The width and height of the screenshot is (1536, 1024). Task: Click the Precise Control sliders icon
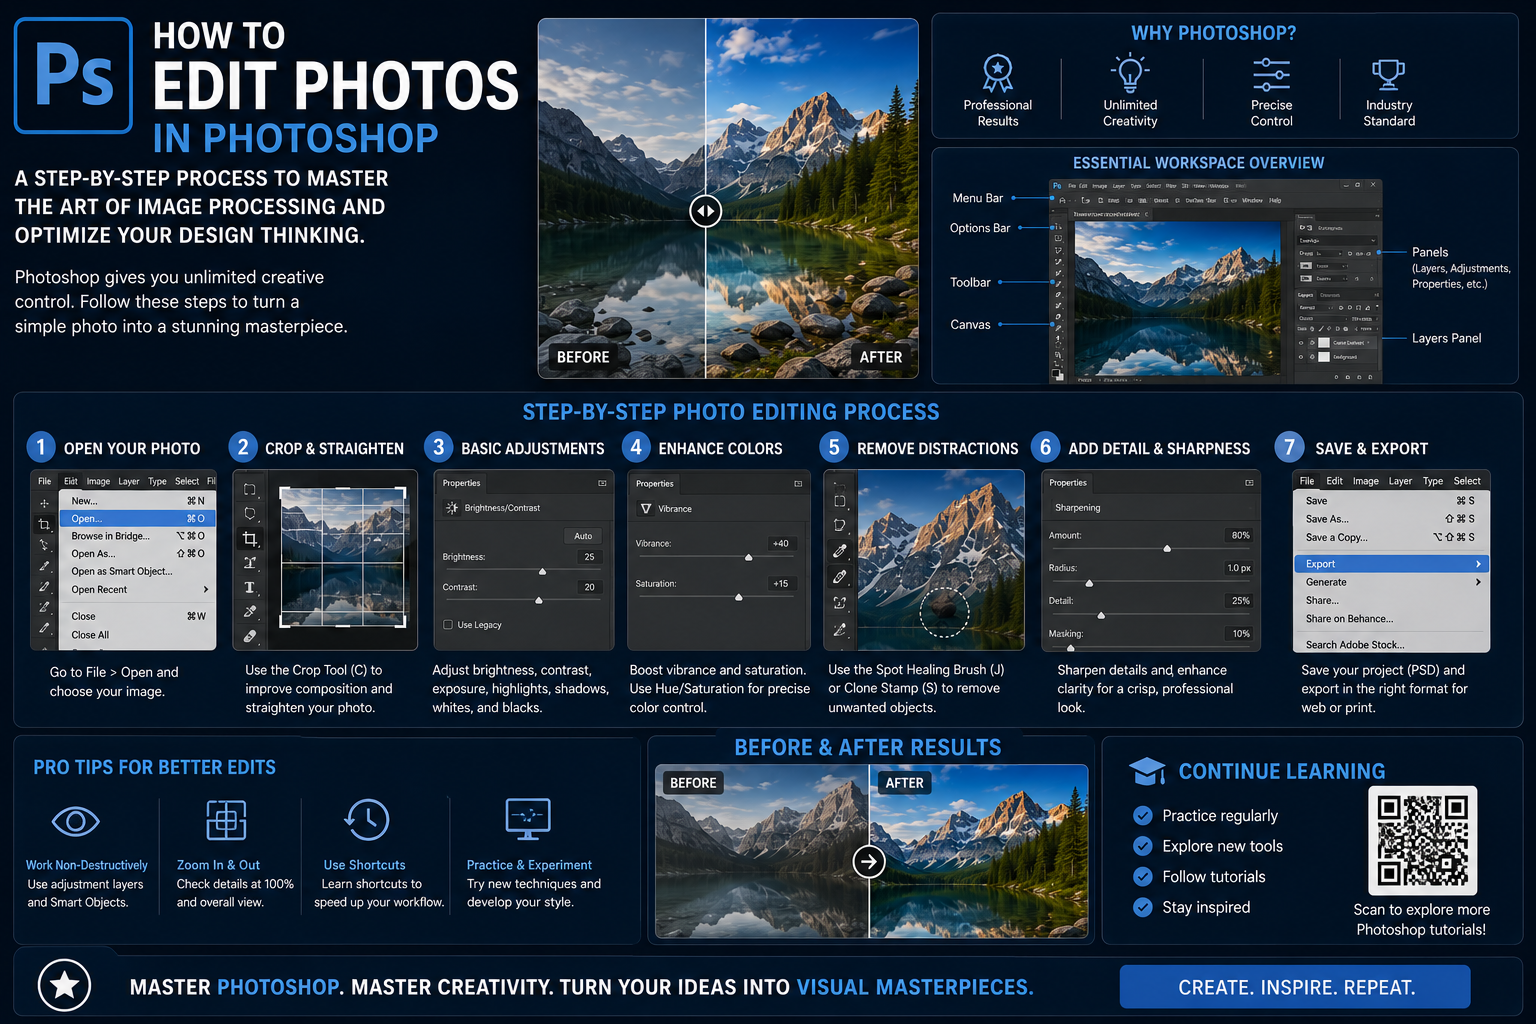pyautogui.click(x=1271, y=74)
